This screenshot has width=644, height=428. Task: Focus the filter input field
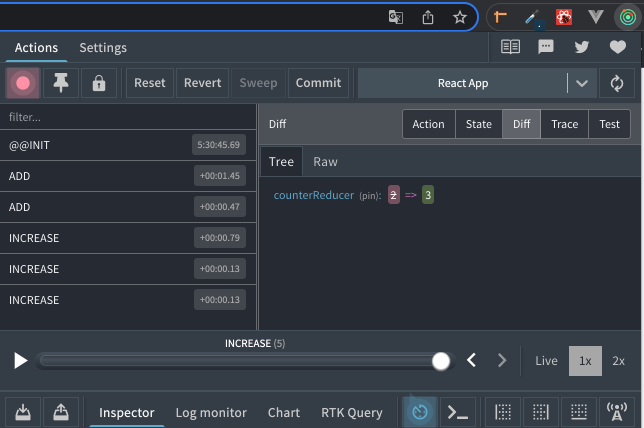(x=128, y=117)
